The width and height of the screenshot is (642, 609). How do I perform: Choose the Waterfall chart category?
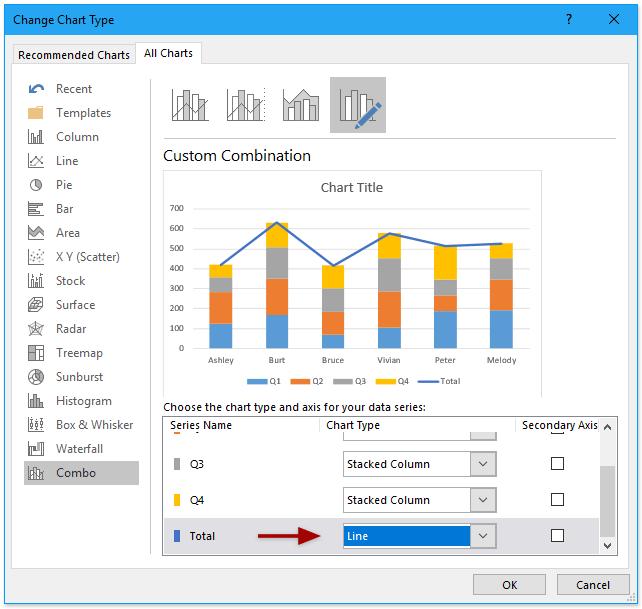coord(79,449)
